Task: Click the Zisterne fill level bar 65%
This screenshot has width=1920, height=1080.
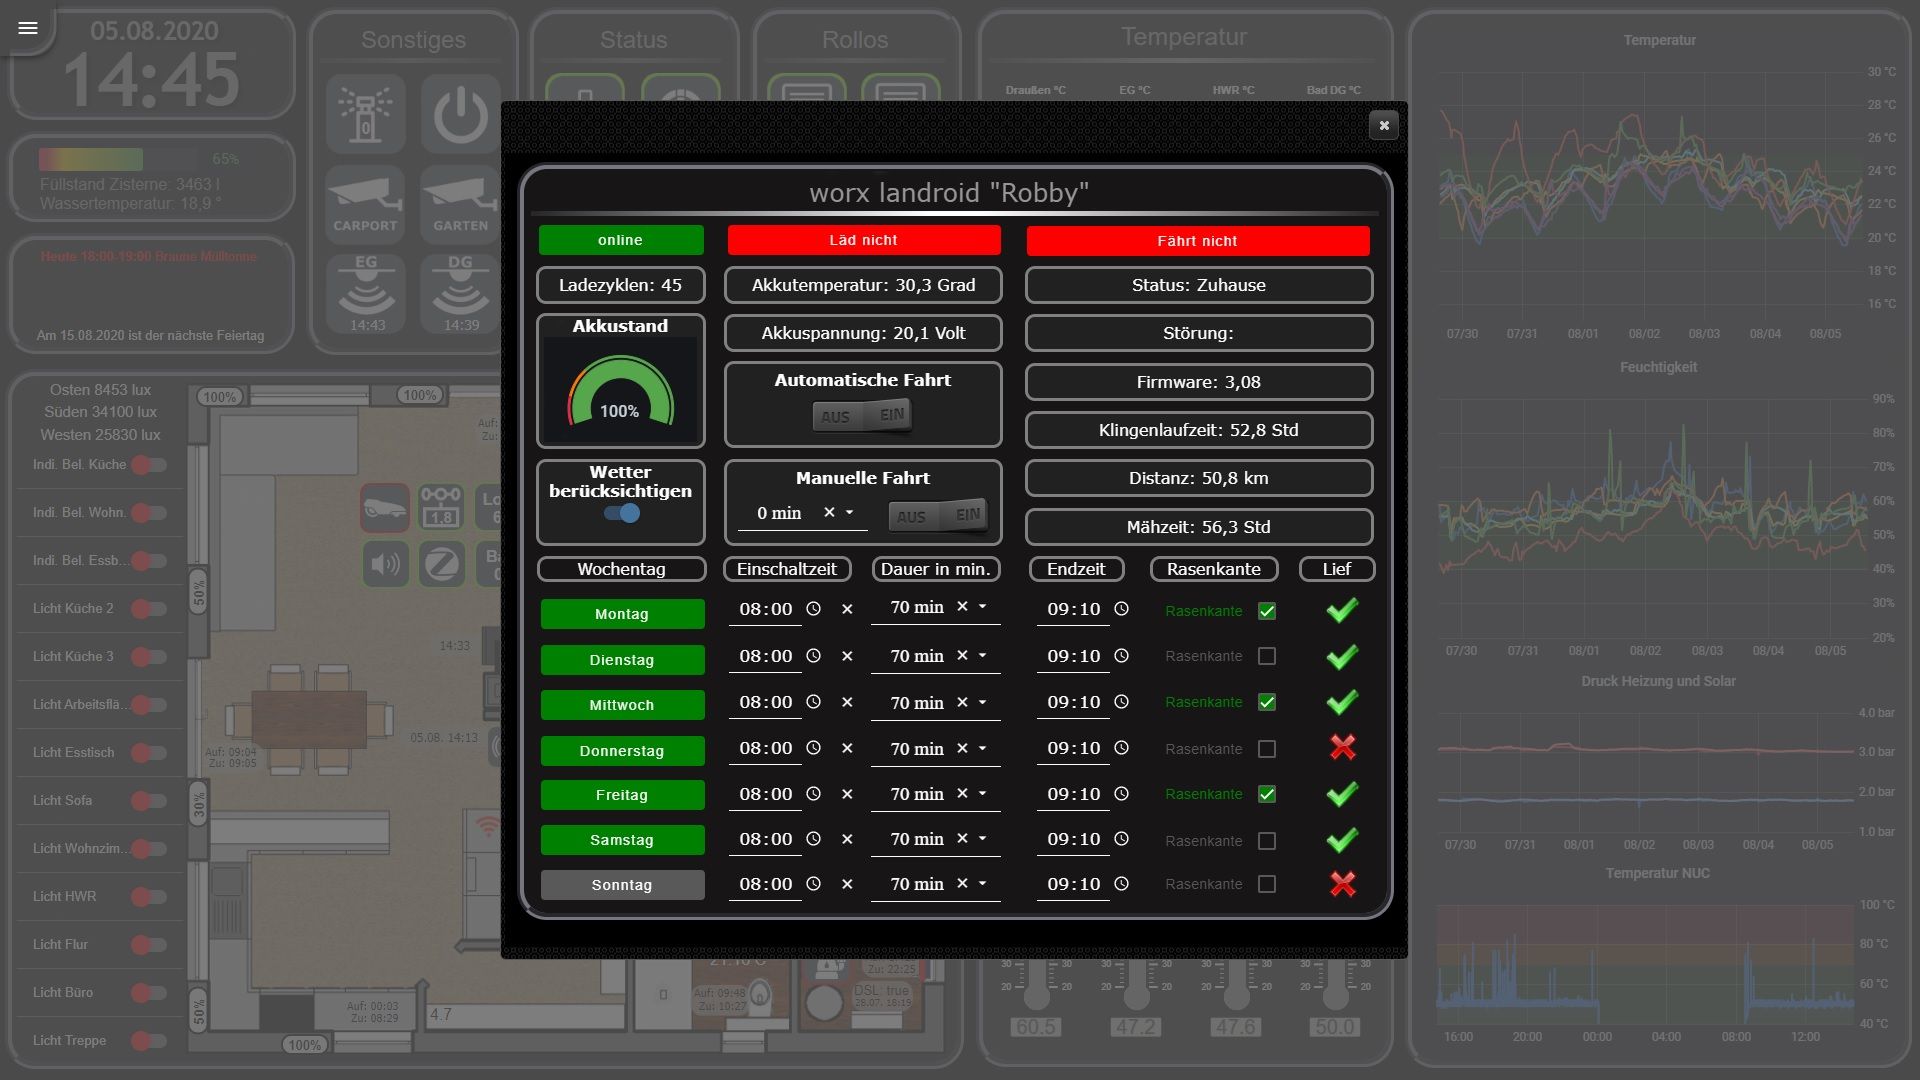Action: 119,159
